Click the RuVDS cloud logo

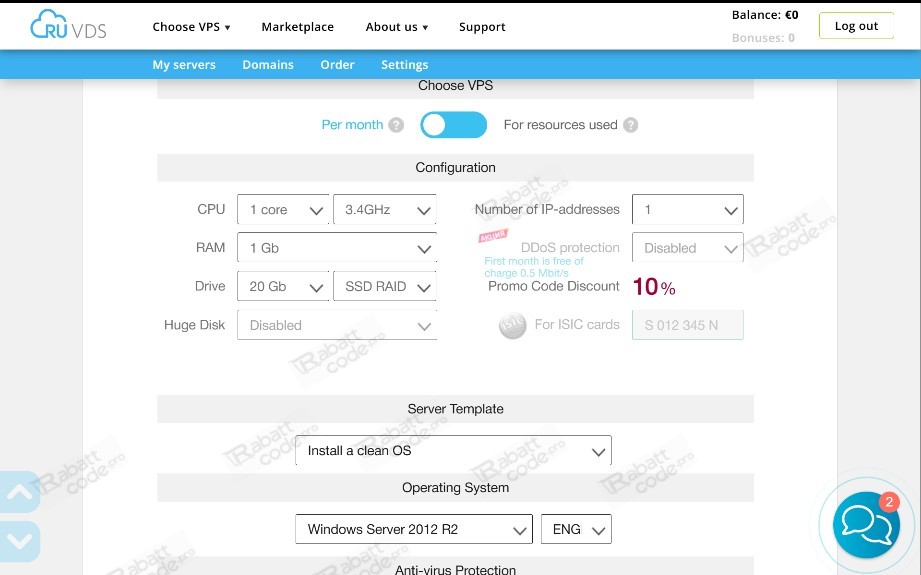click(68, 25)
